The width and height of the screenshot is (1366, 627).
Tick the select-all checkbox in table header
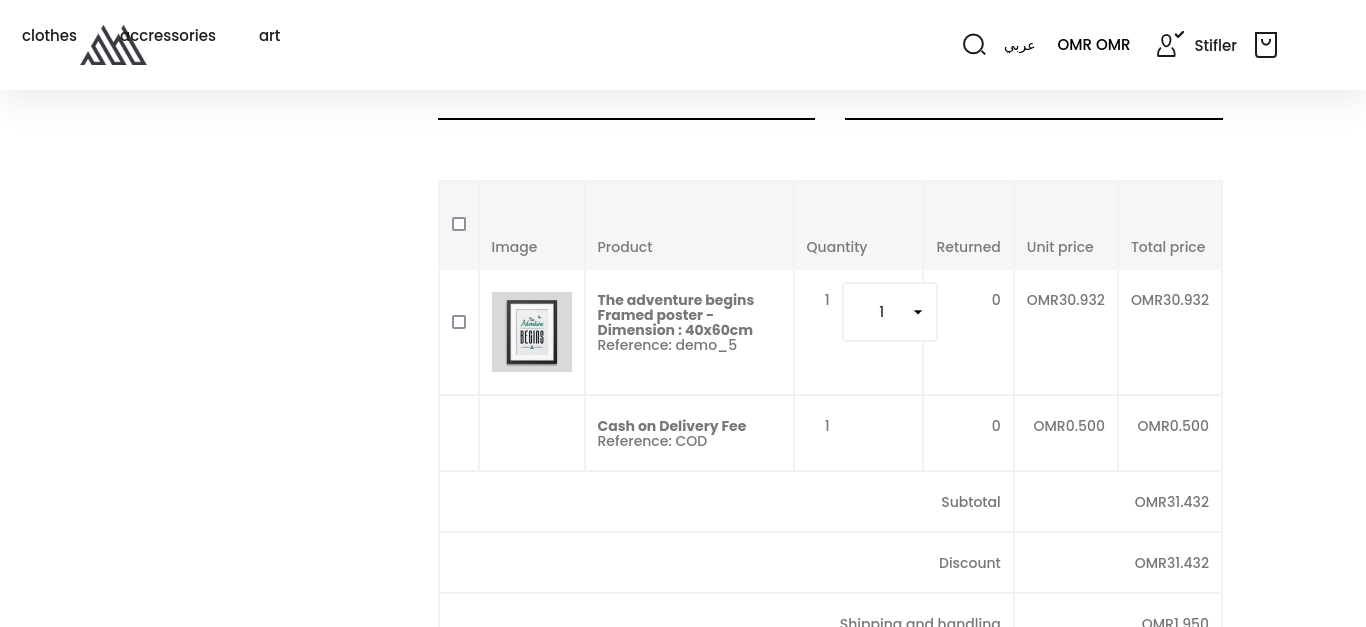[459, 224]
